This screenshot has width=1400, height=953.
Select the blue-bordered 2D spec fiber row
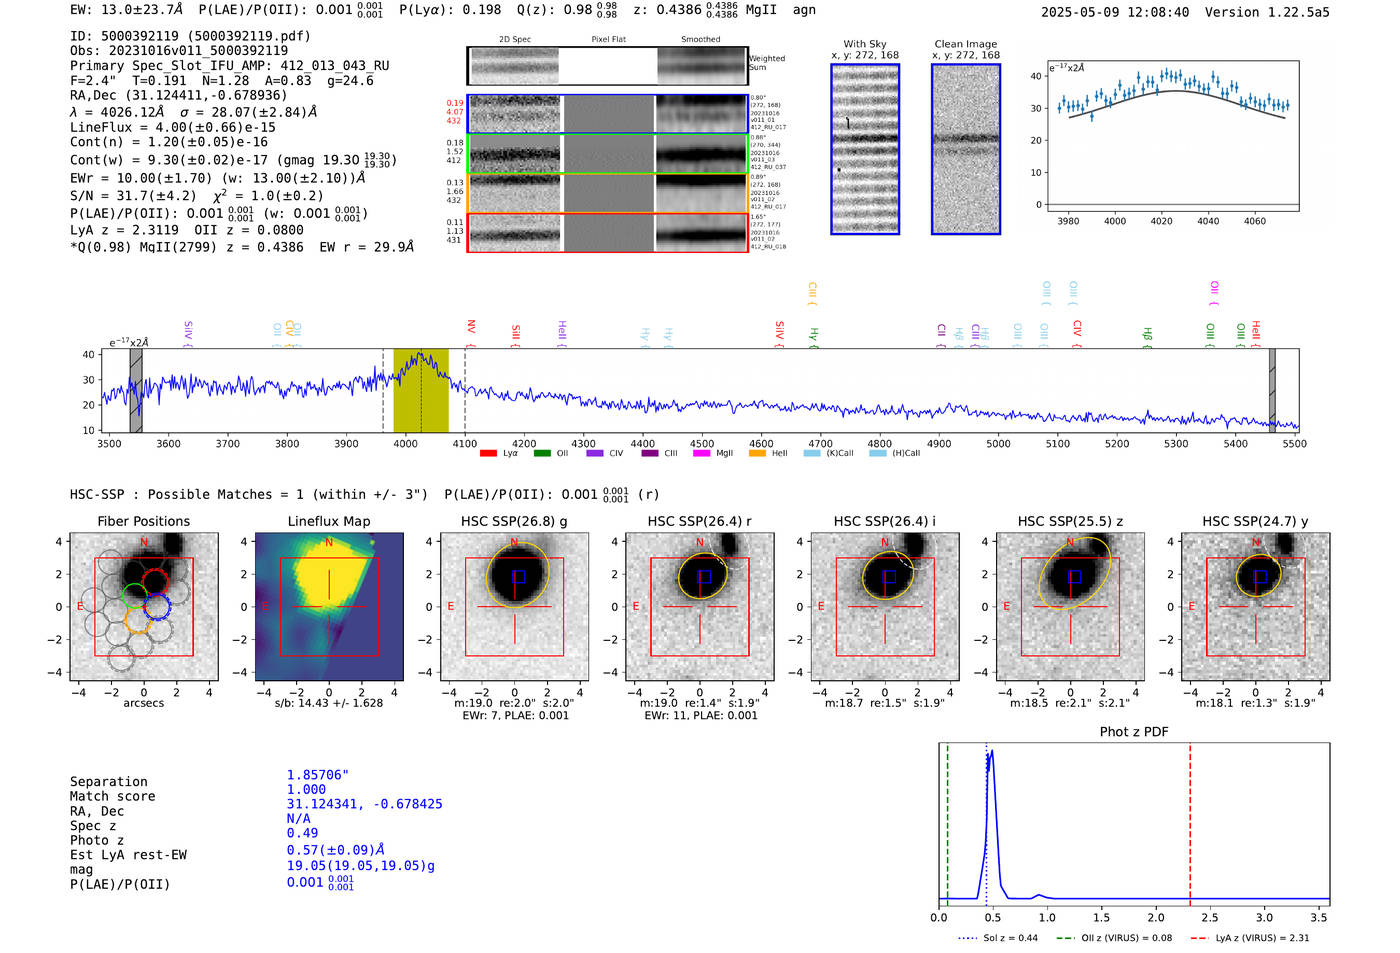pyautogui.click(x=607, y=114)
